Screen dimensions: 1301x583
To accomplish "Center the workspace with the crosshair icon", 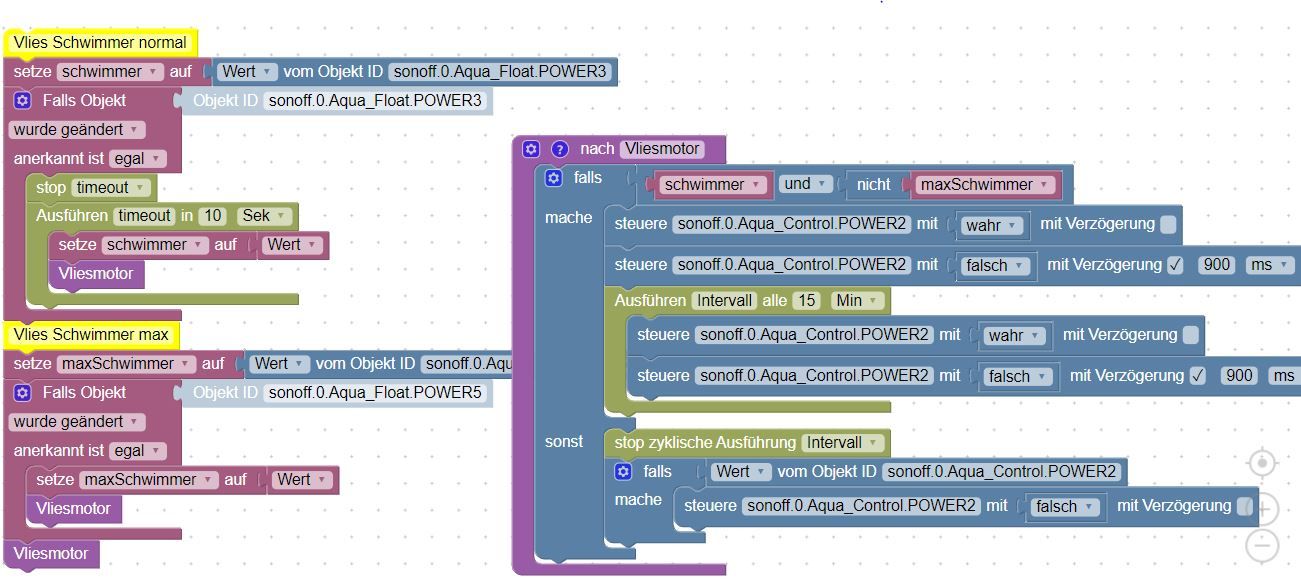I will point(1263,463).
